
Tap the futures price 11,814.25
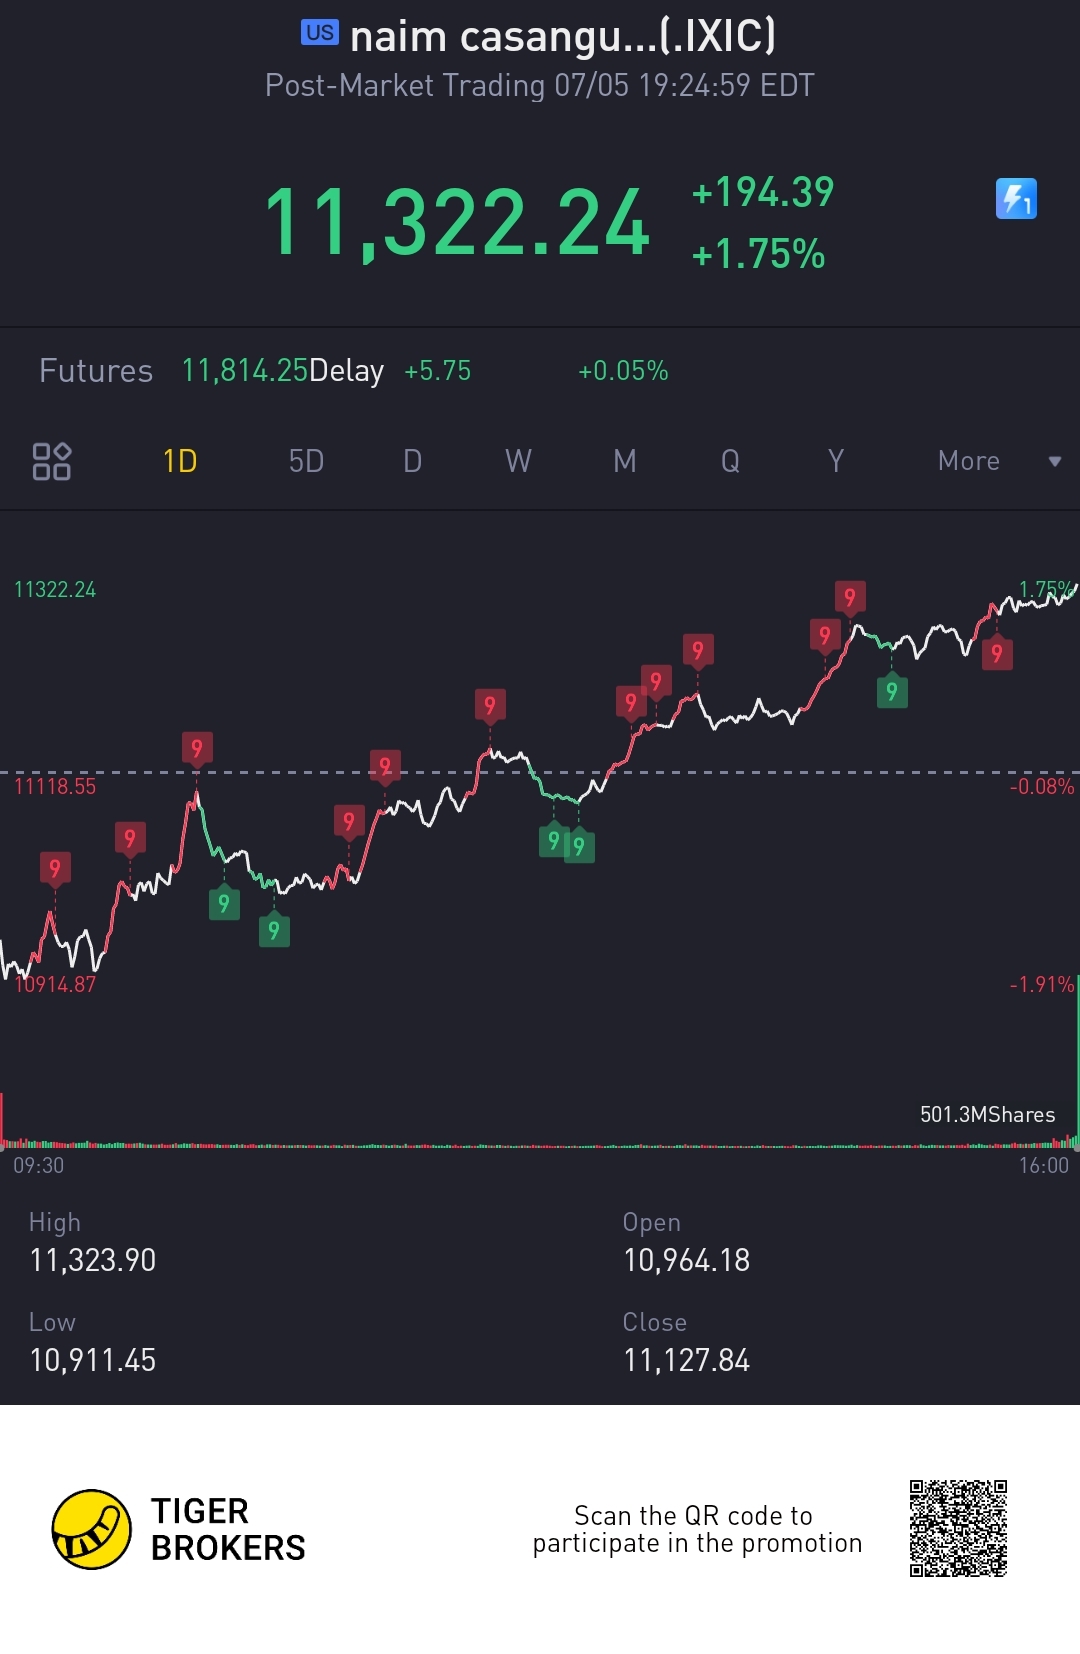244,371
